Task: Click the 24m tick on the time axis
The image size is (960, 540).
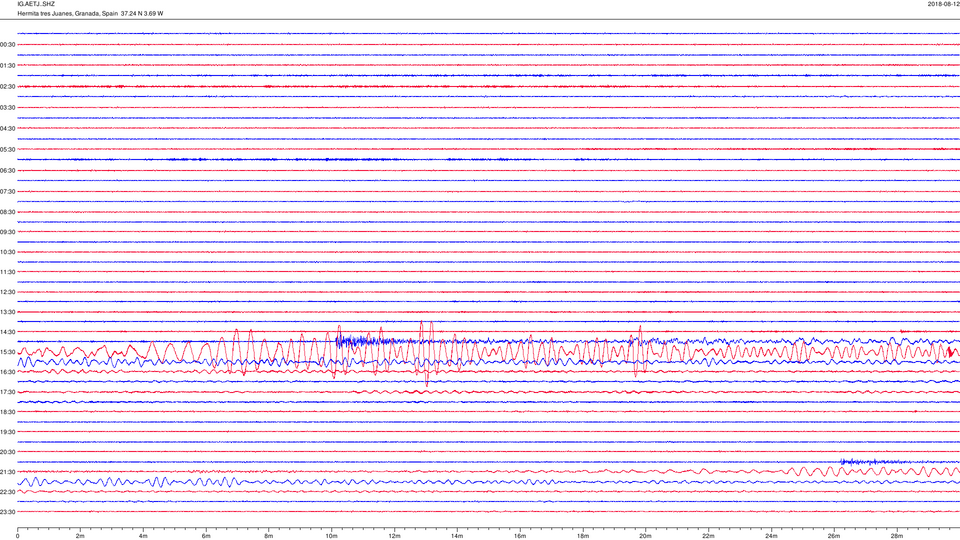Action: point(771,536)
